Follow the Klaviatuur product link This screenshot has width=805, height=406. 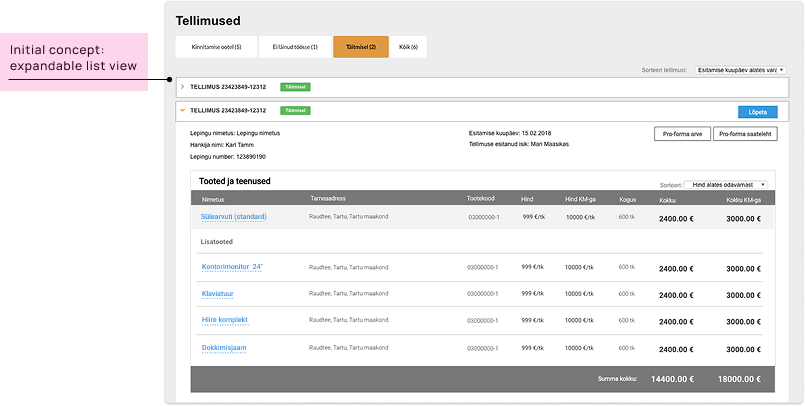[218, 294]
